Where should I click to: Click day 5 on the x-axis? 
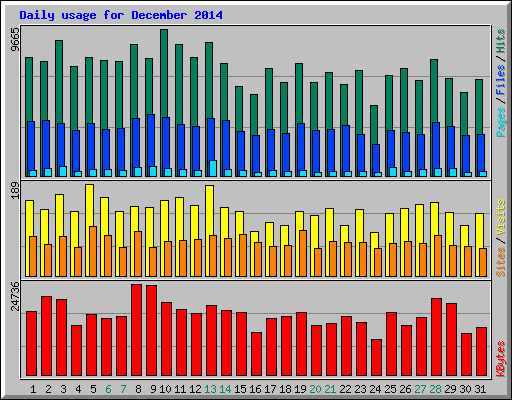coord(93,389)
